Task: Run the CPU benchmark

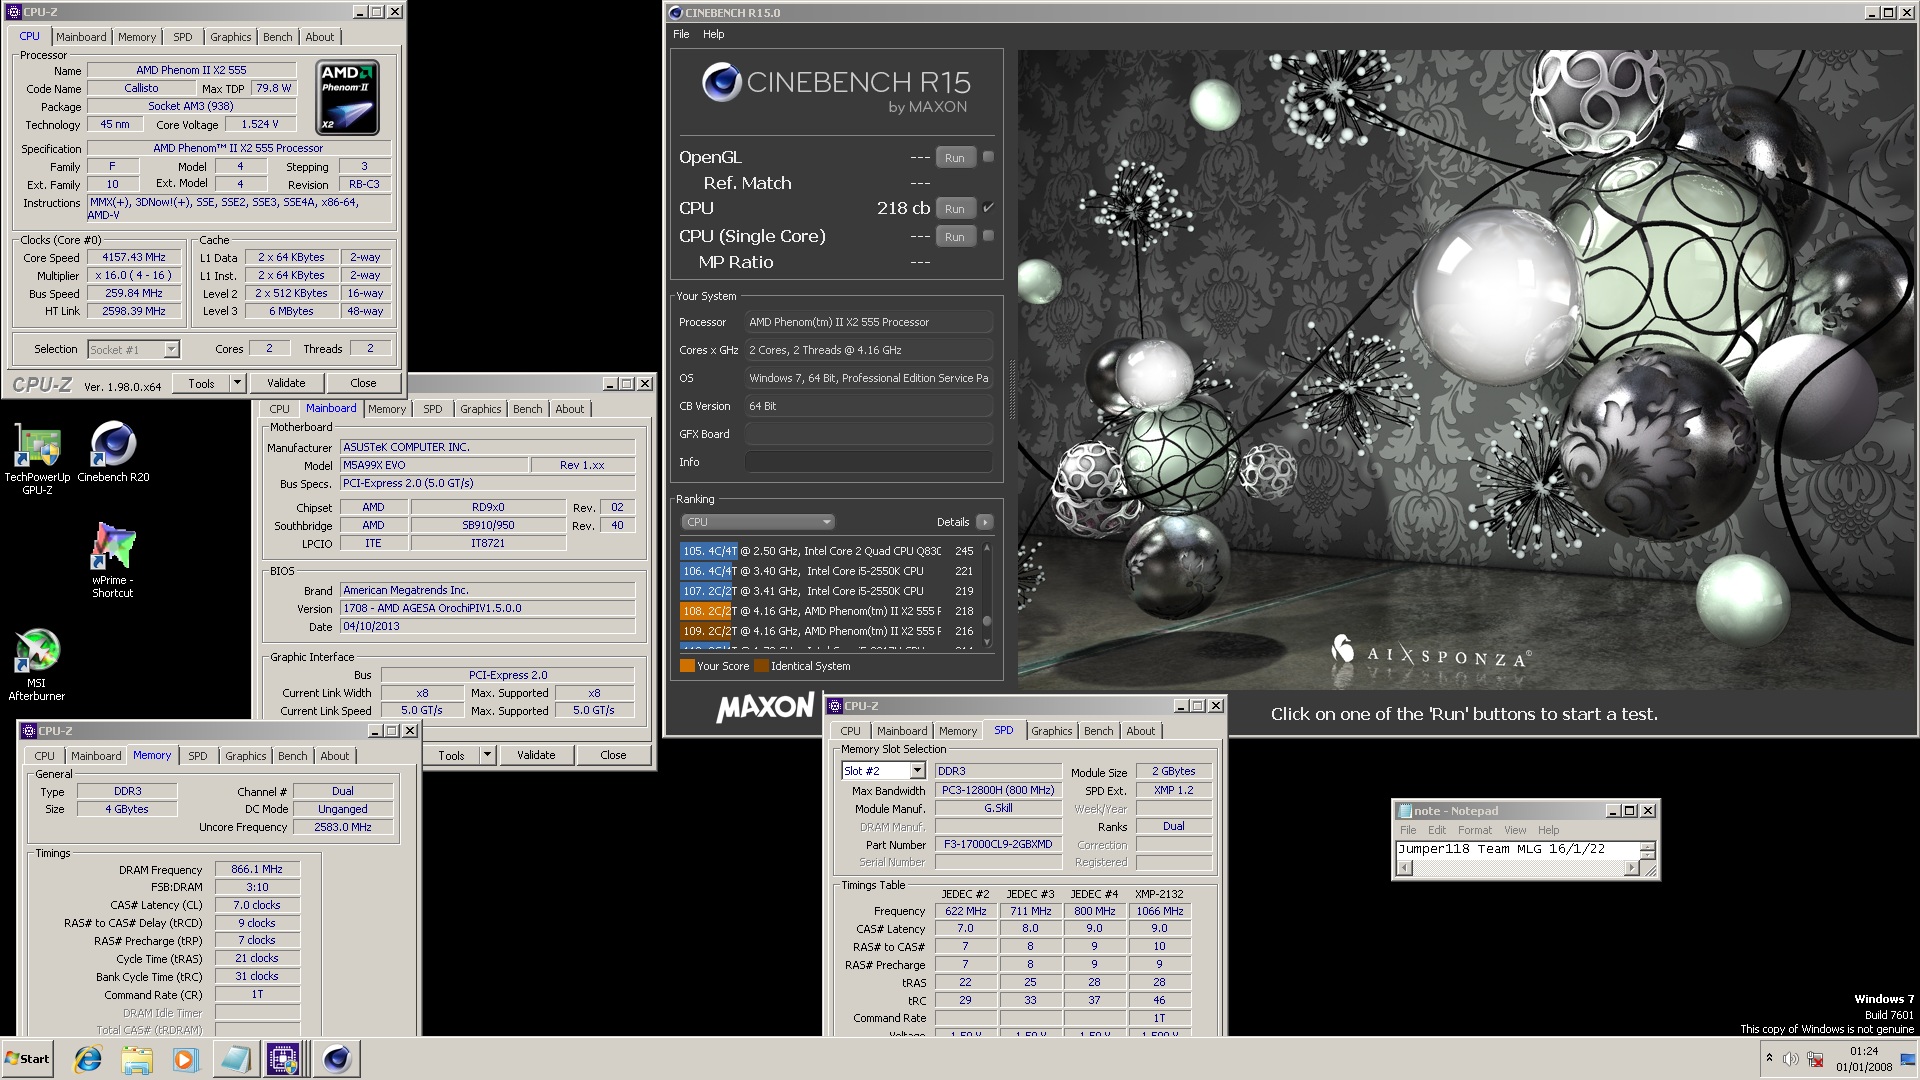Action: (955, 209)
